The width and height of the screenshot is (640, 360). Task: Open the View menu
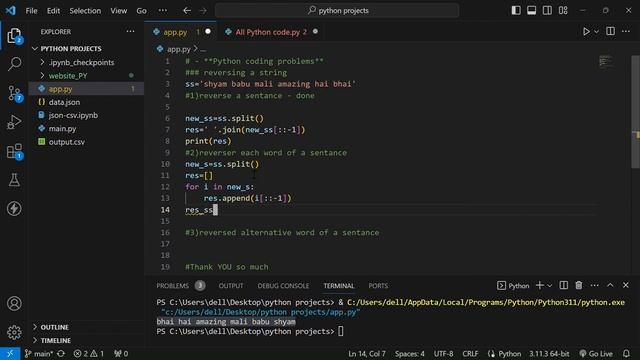118,11
